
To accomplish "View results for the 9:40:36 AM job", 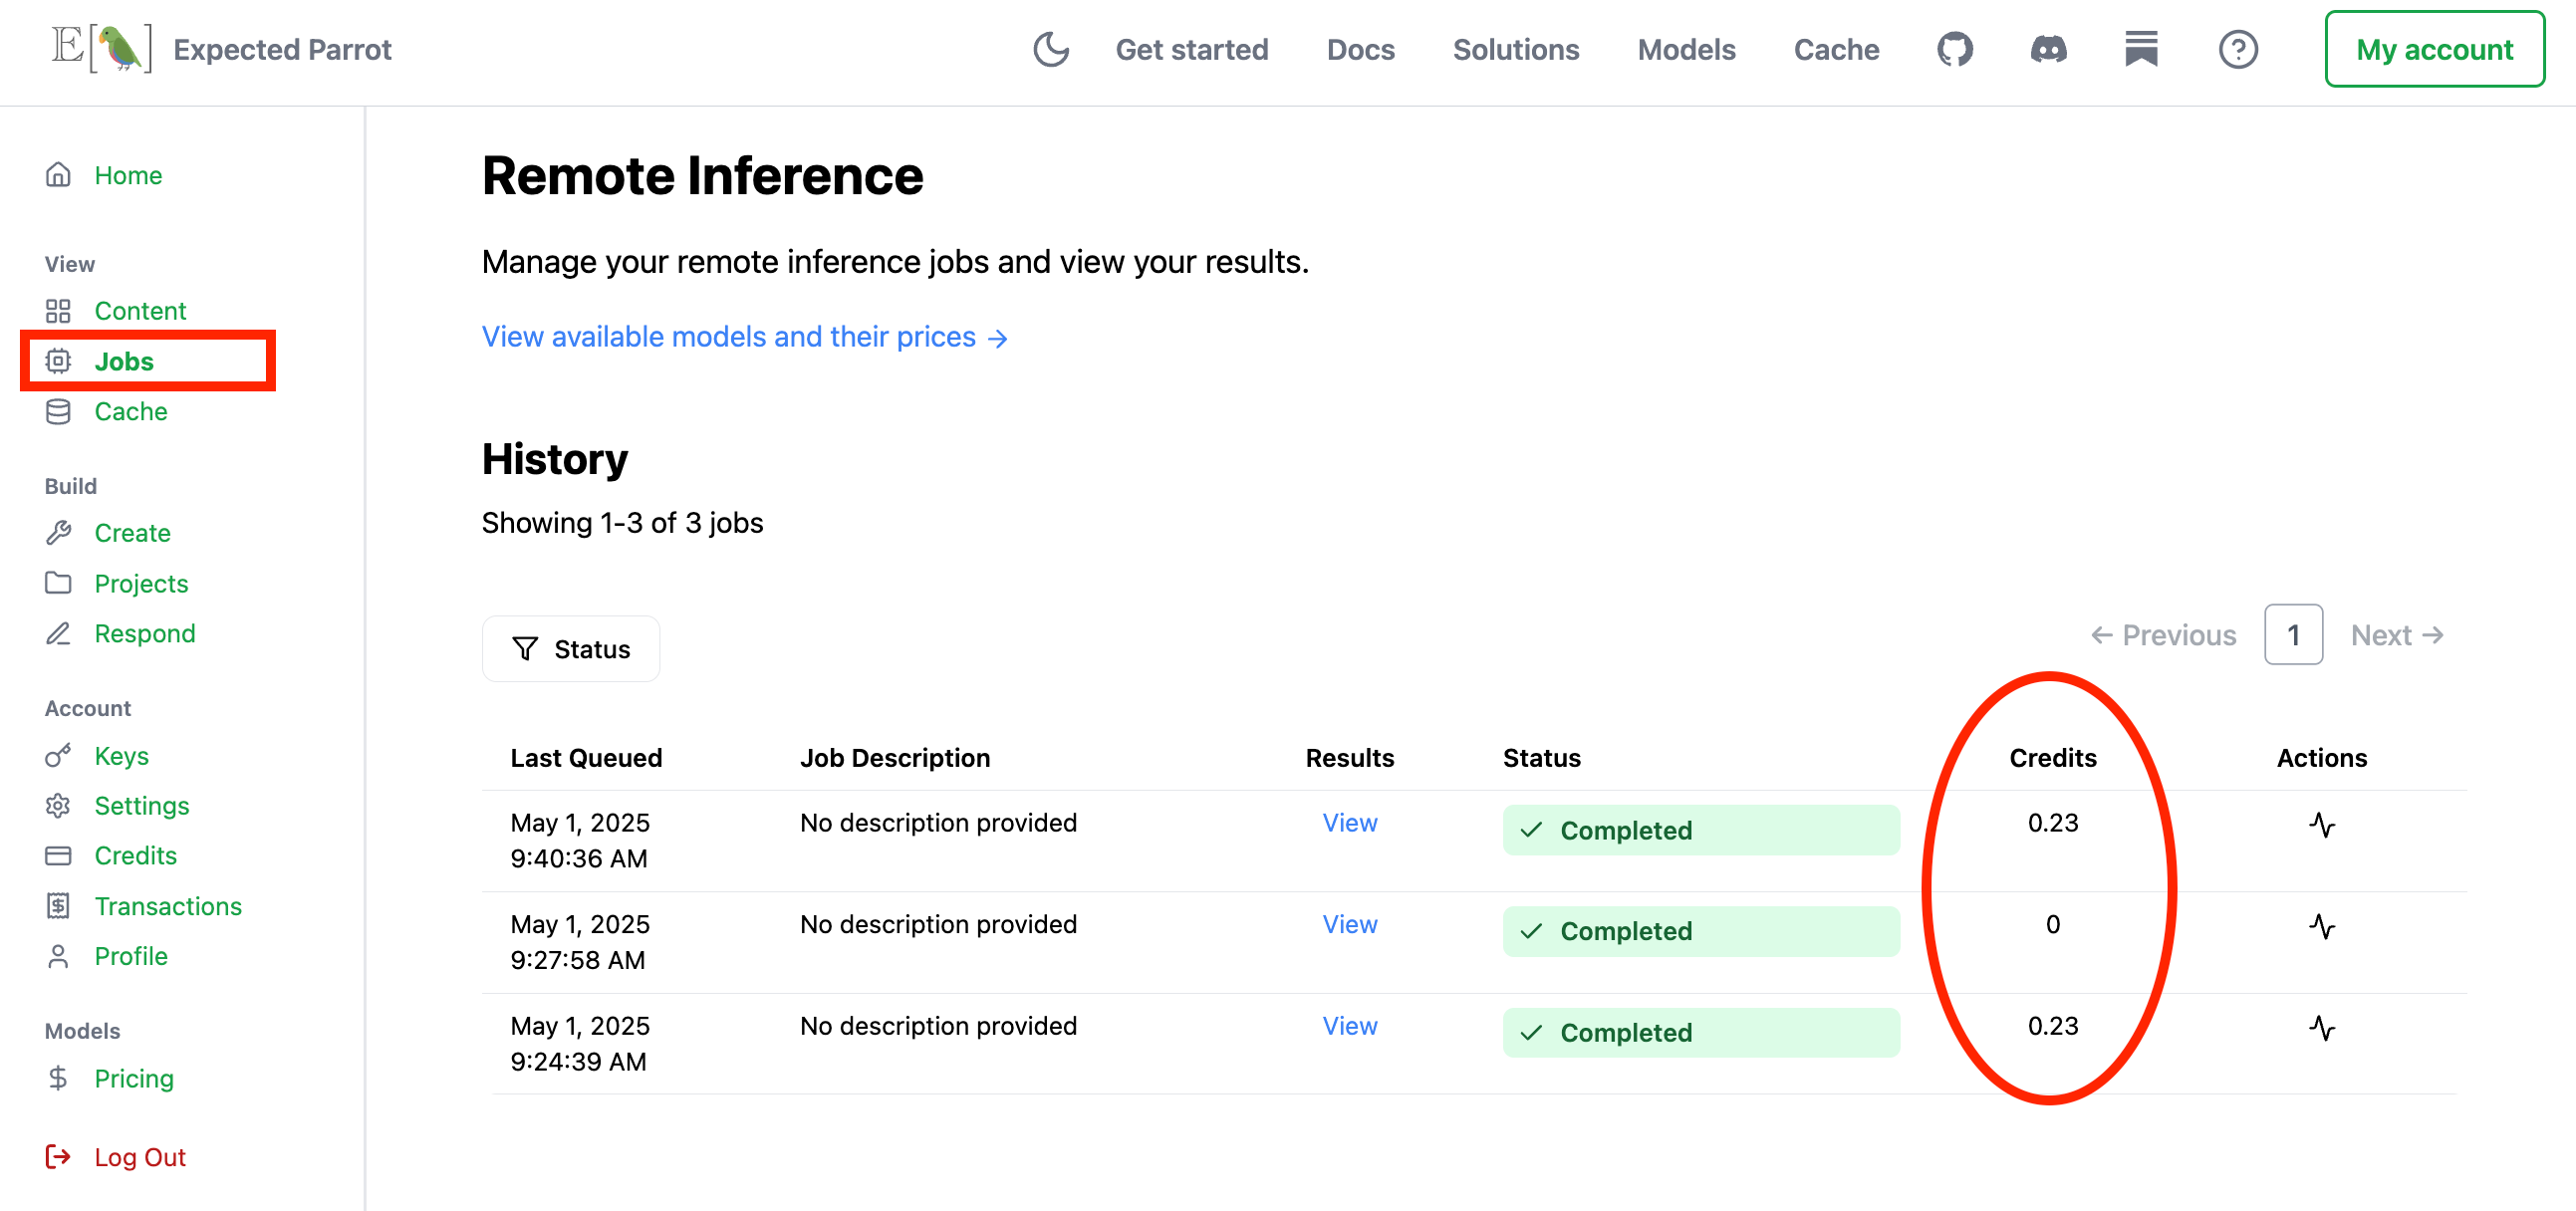I will click(1349, 822).
